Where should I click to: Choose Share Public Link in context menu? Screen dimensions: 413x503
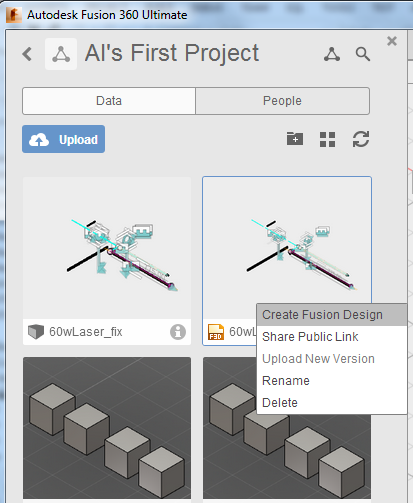coord(332,337)
